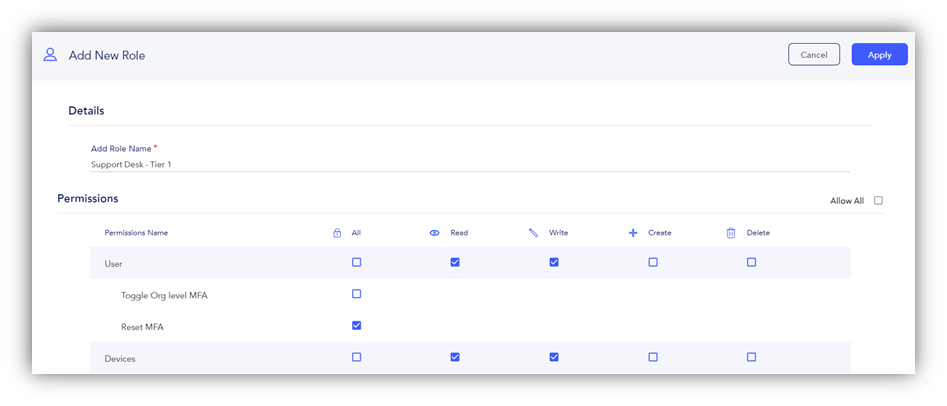The image size is (947, 406).
Task: Check the All box for User row
Action: click(x=356, y=262)
